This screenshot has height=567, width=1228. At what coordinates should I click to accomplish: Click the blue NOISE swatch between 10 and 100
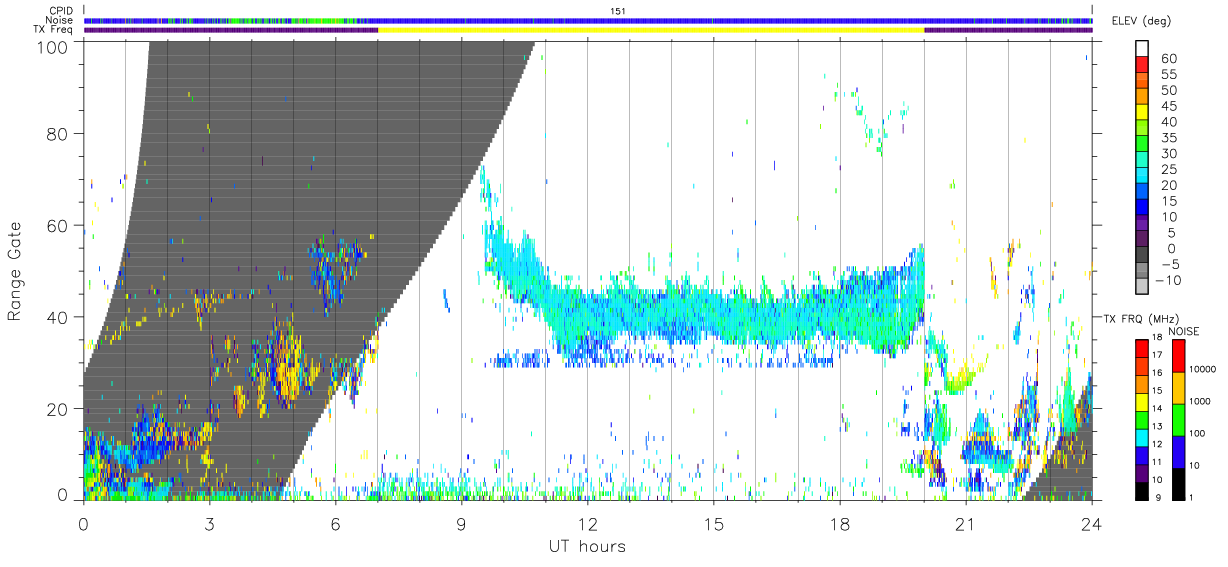(x=1177, y=450)
